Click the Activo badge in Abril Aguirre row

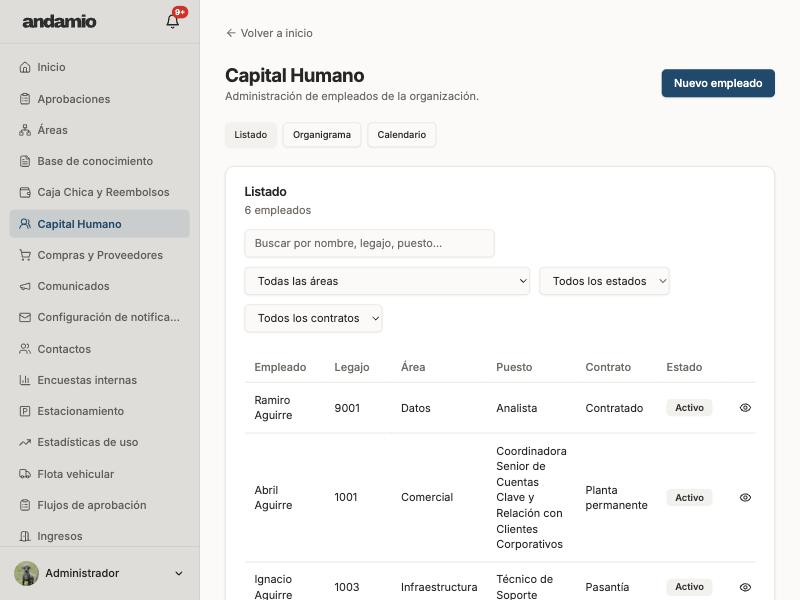(x=689, y=497)
